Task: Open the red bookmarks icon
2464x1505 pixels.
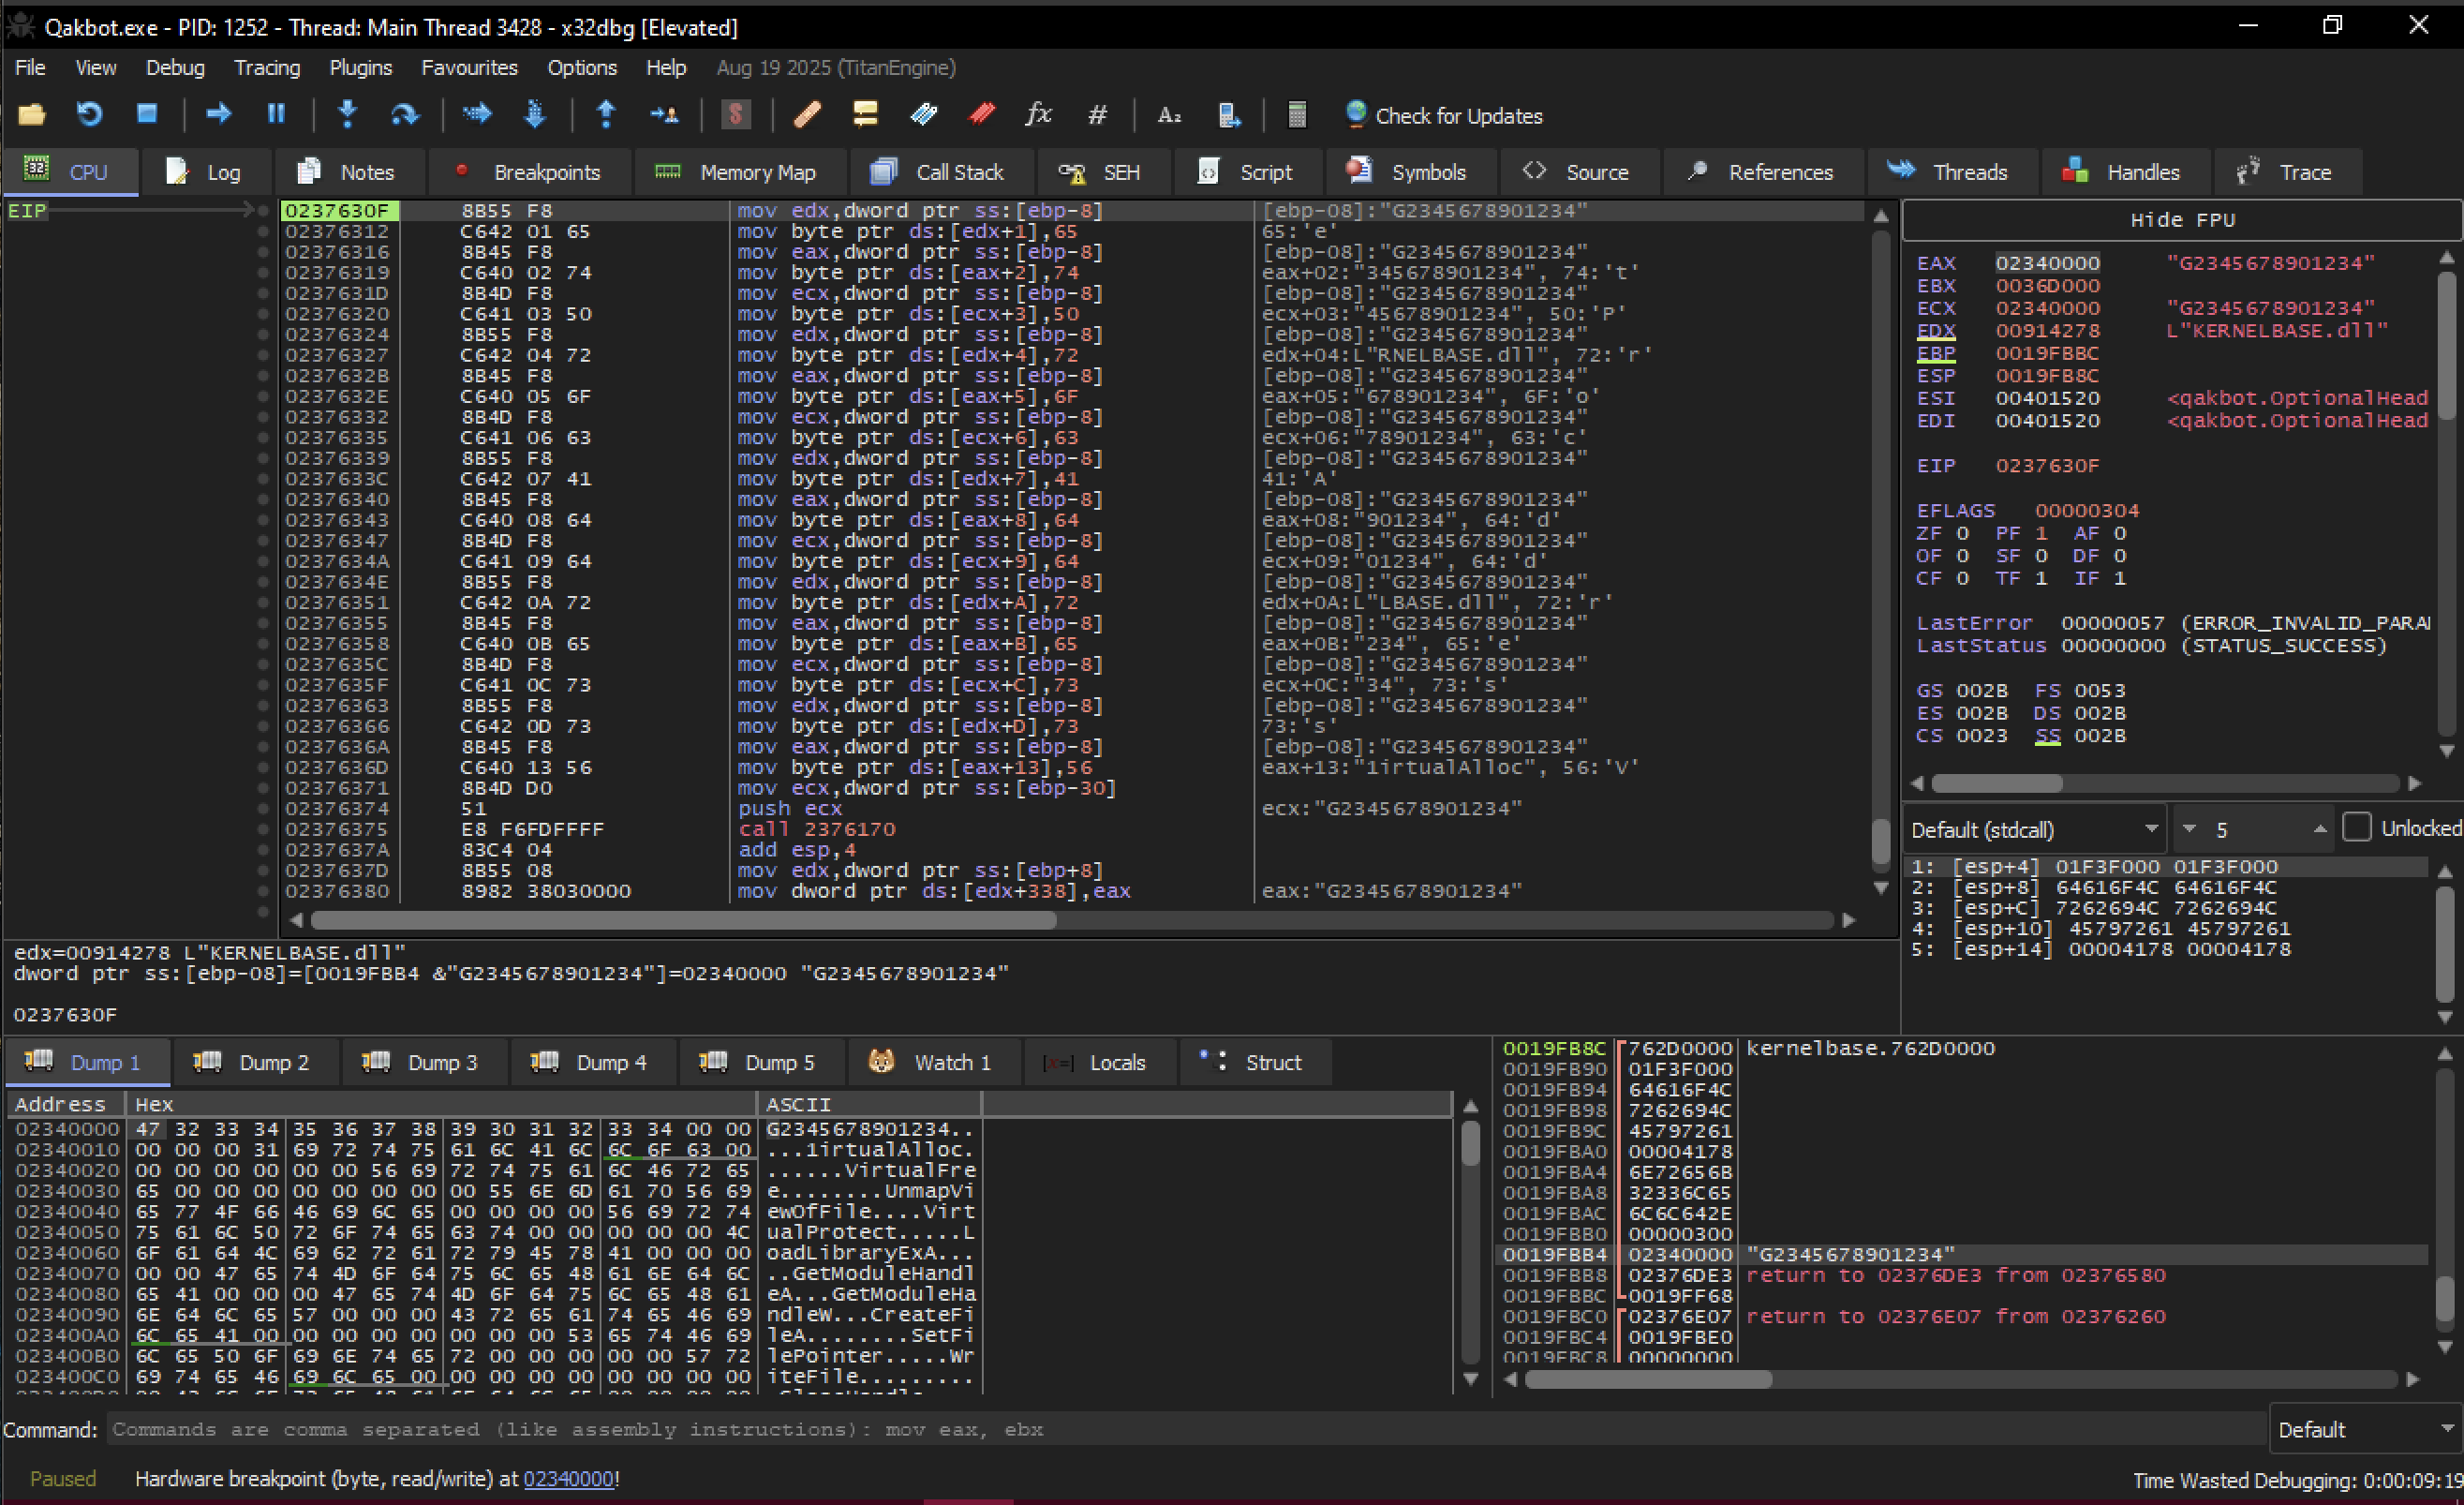Action: tap(981, 115)
